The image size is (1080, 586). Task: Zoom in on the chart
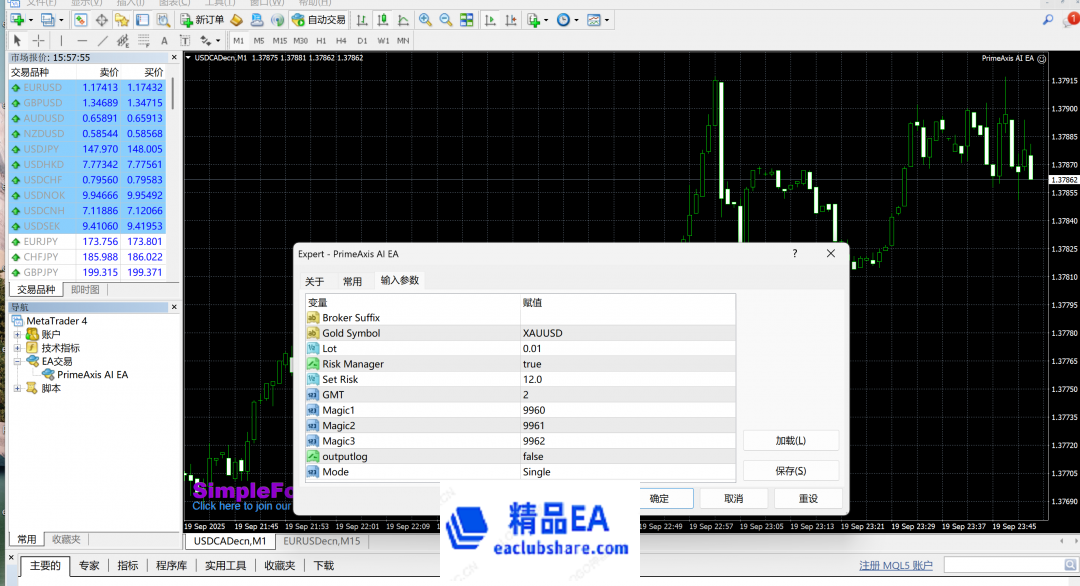425,20
